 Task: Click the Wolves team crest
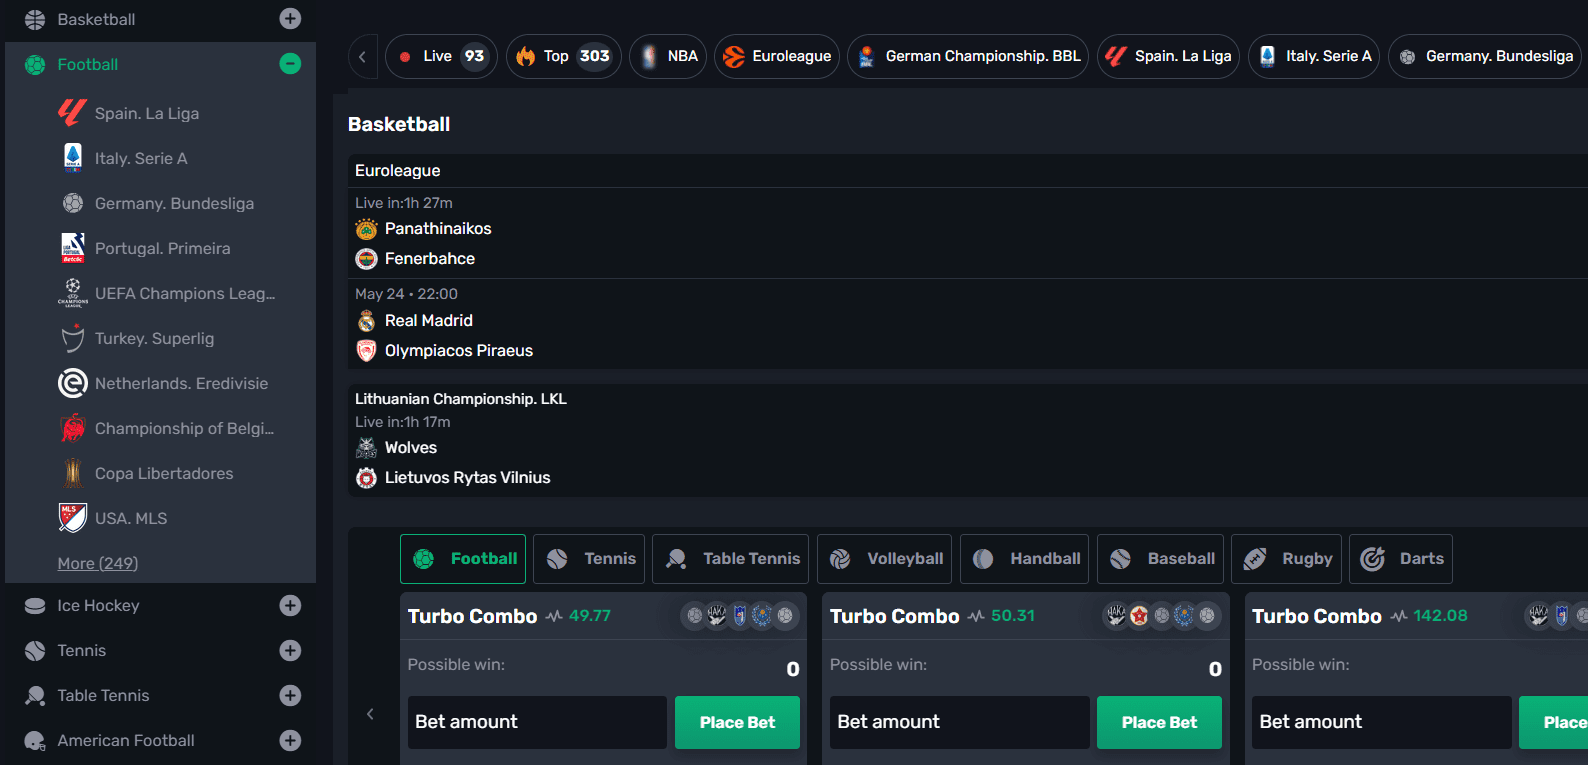[367, 448]
